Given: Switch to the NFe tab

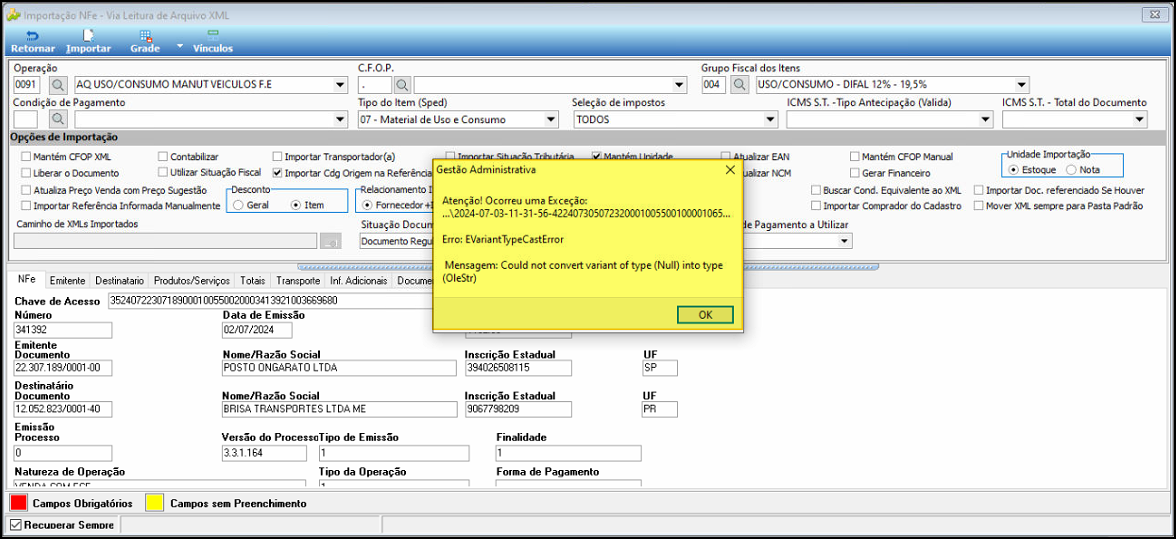Looking at the screenshot, I should (29, 280).
